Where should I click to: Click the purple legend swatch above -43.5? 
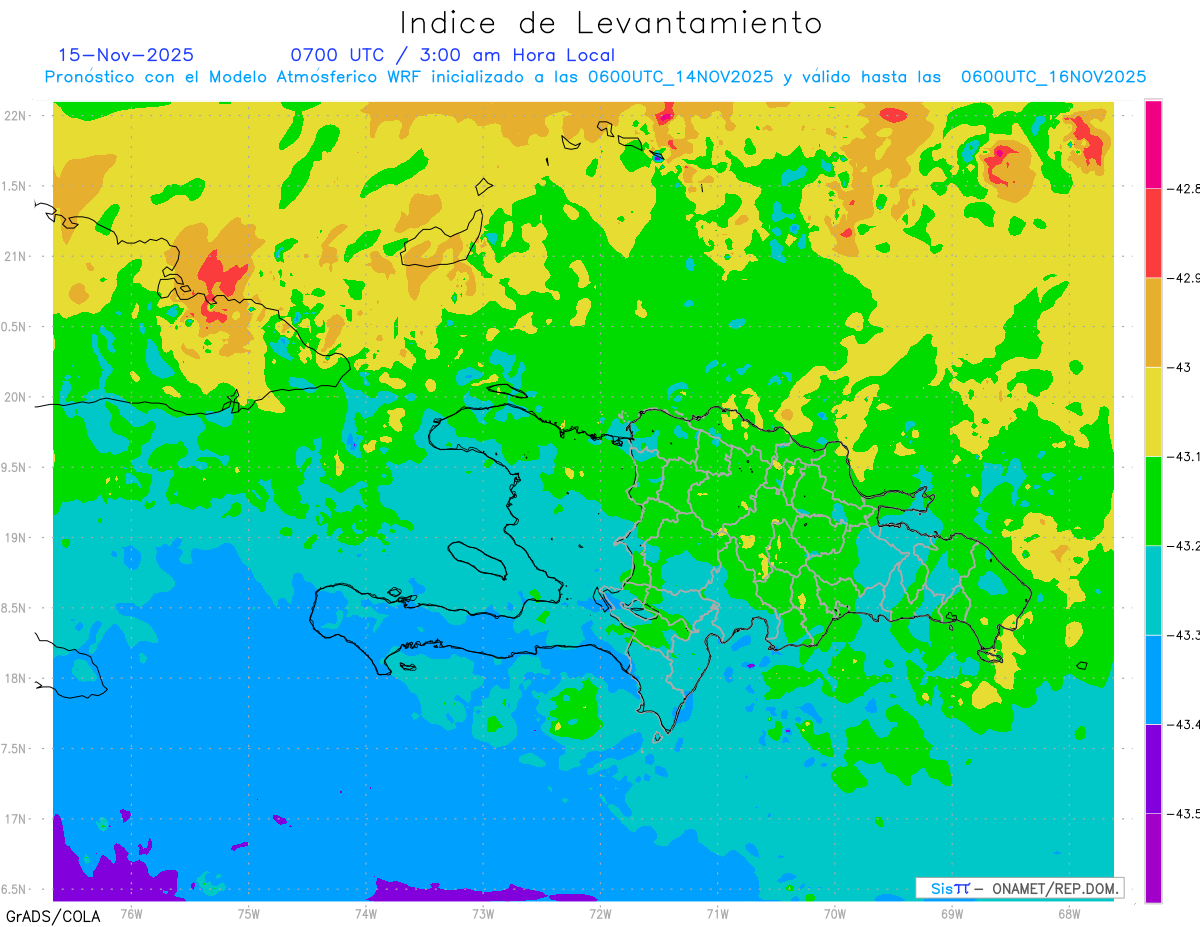click(x=1153, y=768)
